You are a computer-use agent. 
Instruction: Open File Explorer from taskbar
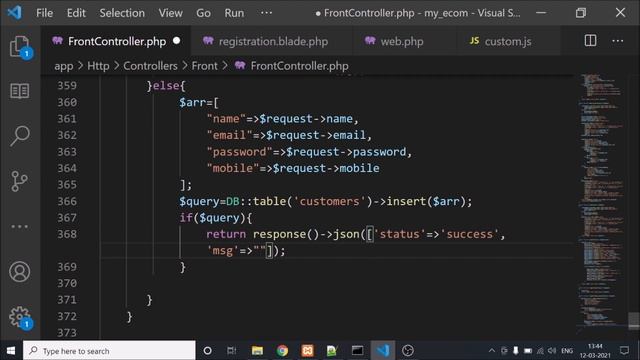click(x=257, y=351)
